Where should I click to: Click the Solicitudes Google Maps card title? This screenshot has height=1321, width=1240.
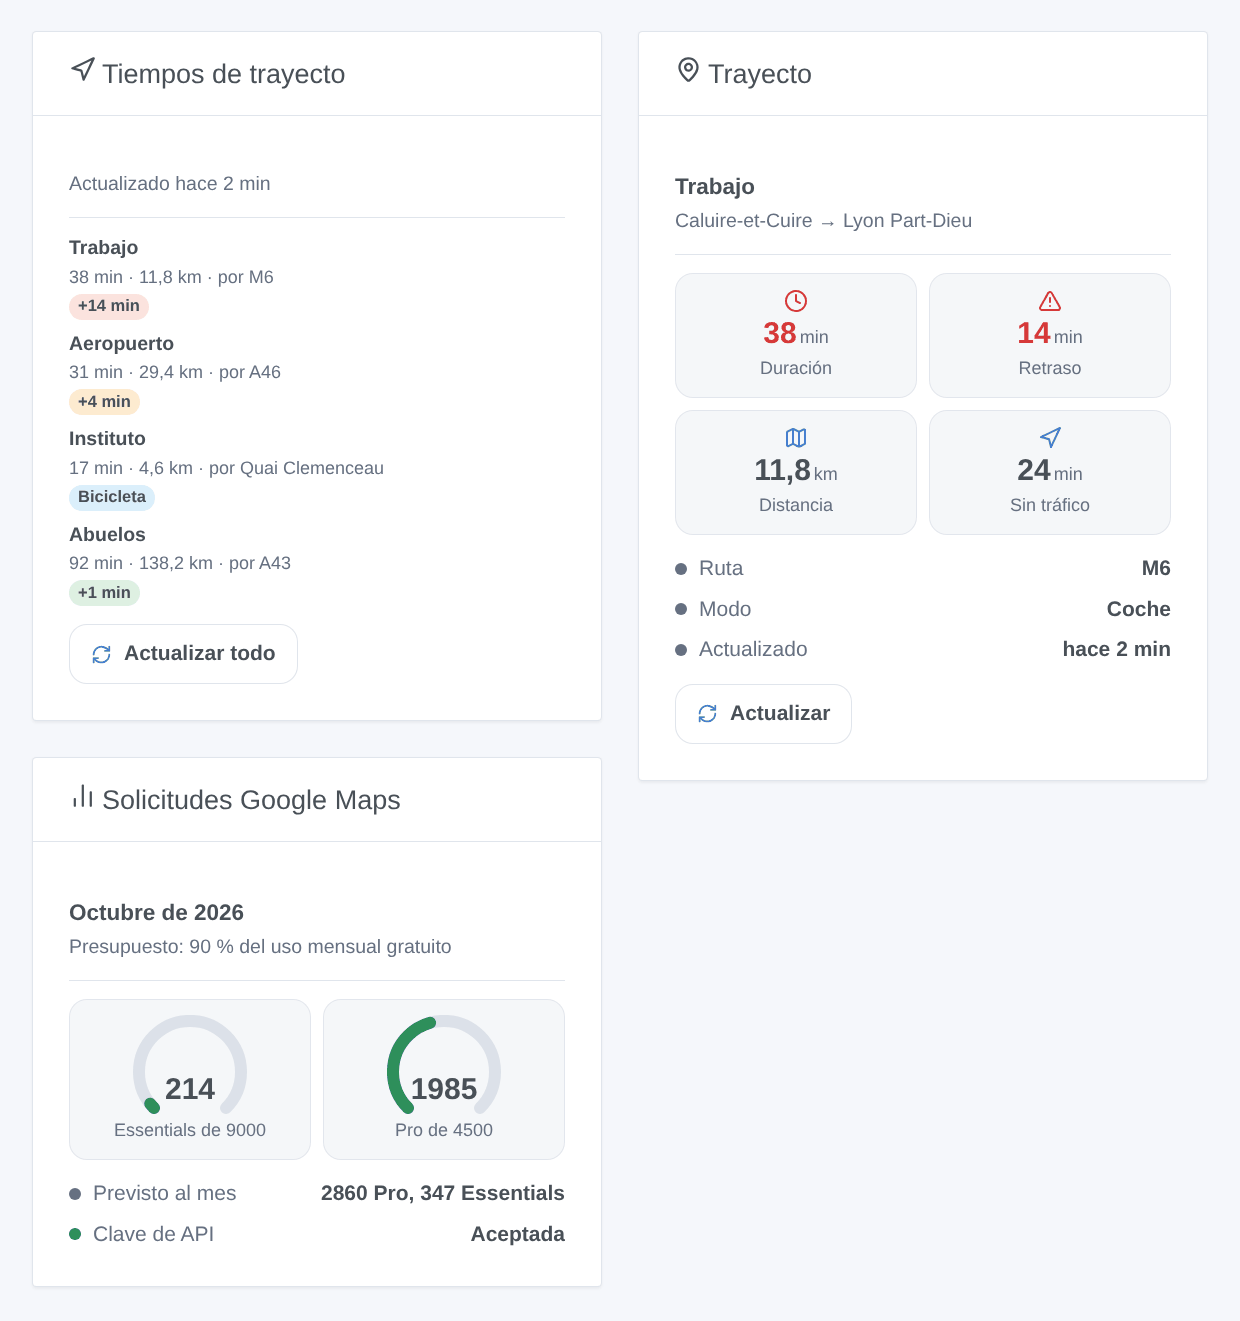click(x=251, y=800)
